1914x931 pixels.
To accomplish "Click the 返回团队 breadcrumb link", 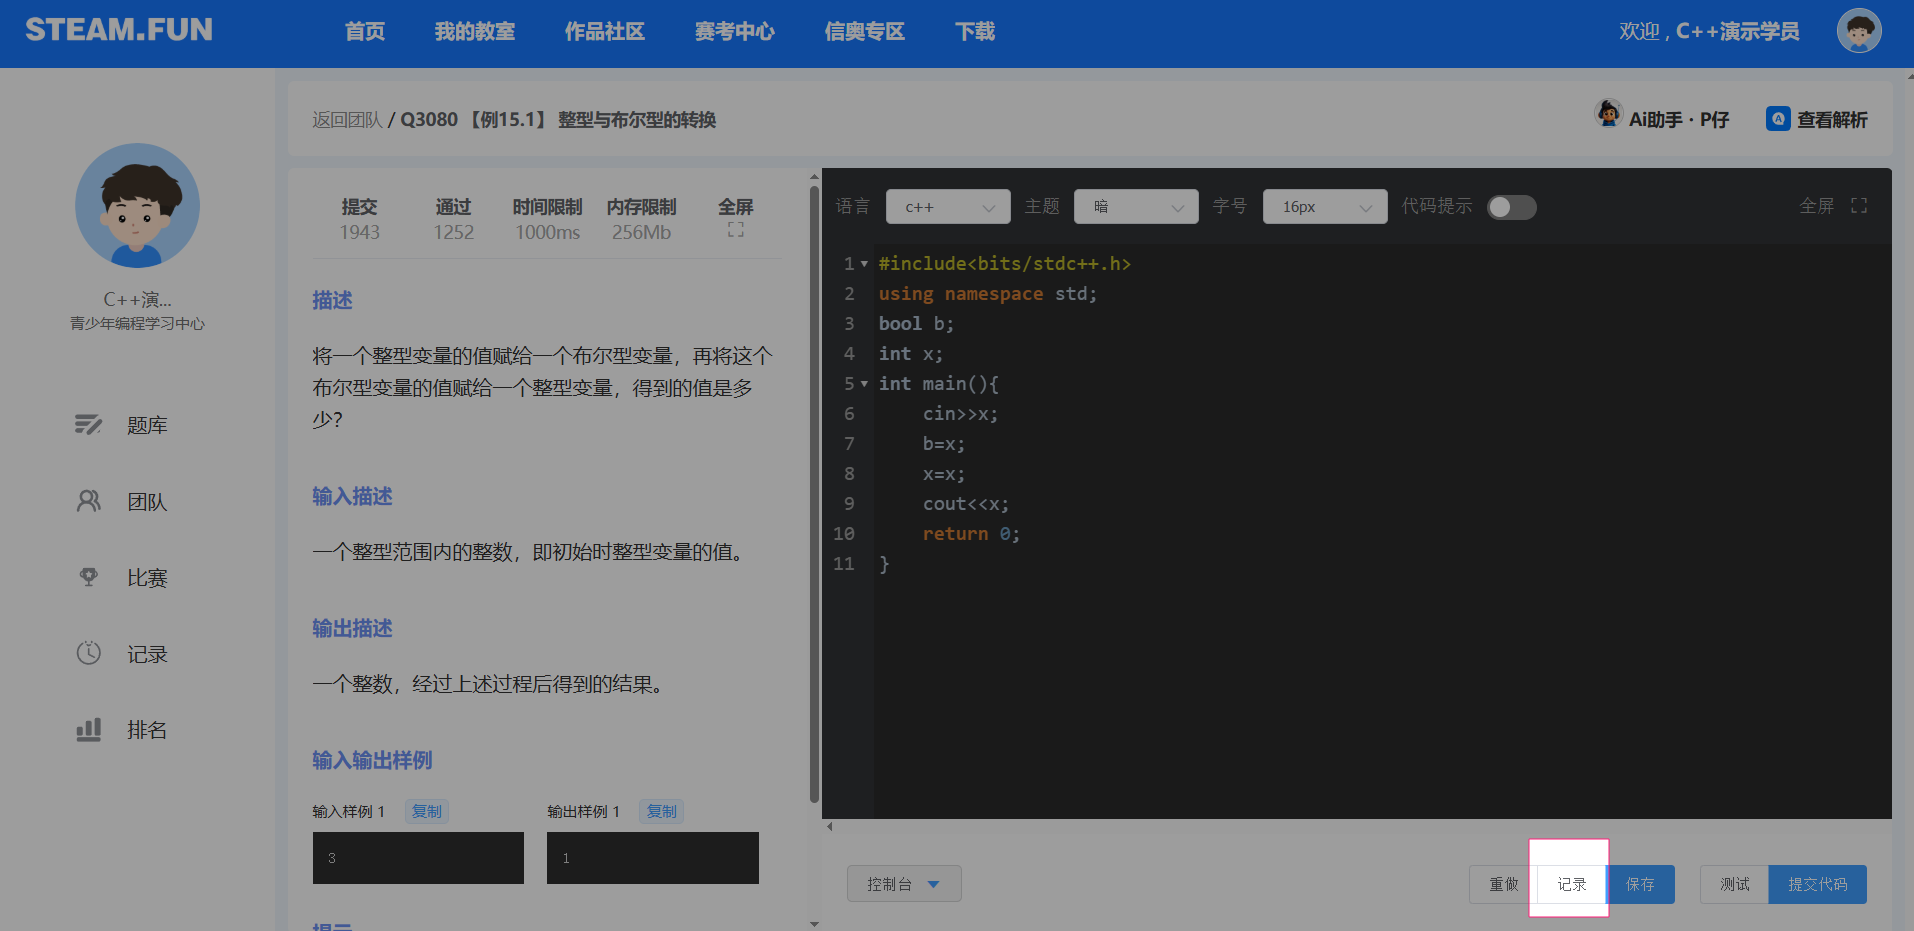I will coord(346,120).
